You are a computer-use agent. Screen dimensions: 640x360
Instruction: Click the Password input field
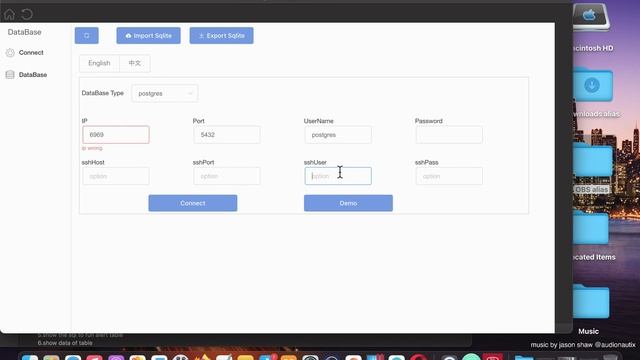point(449,135)
